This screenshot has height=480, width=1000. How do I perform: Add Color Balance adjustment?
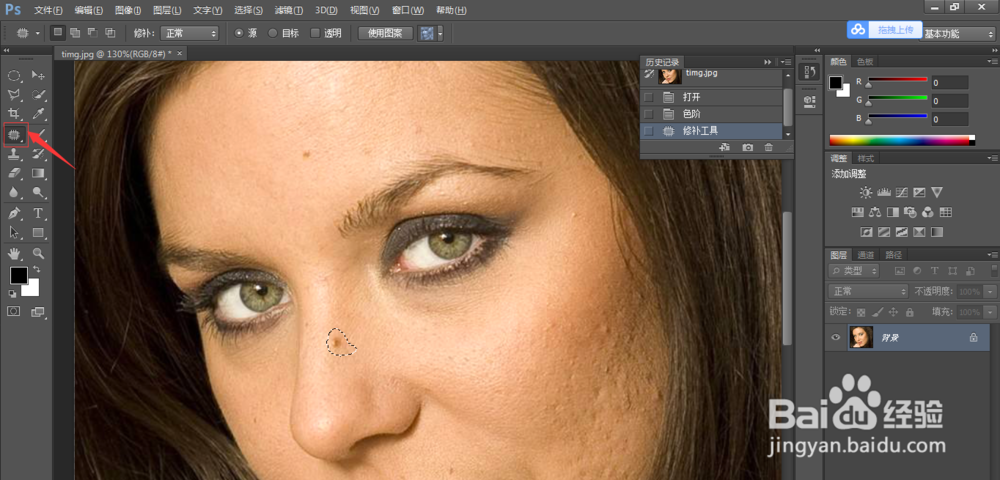tap(874, 212)
